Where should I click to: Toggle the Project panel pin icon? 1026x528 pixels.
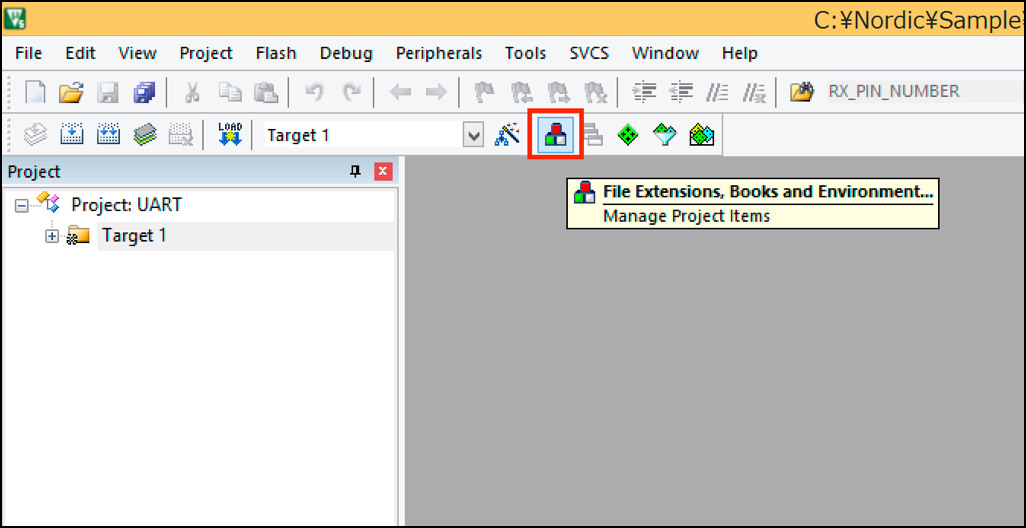coord(355,172)
